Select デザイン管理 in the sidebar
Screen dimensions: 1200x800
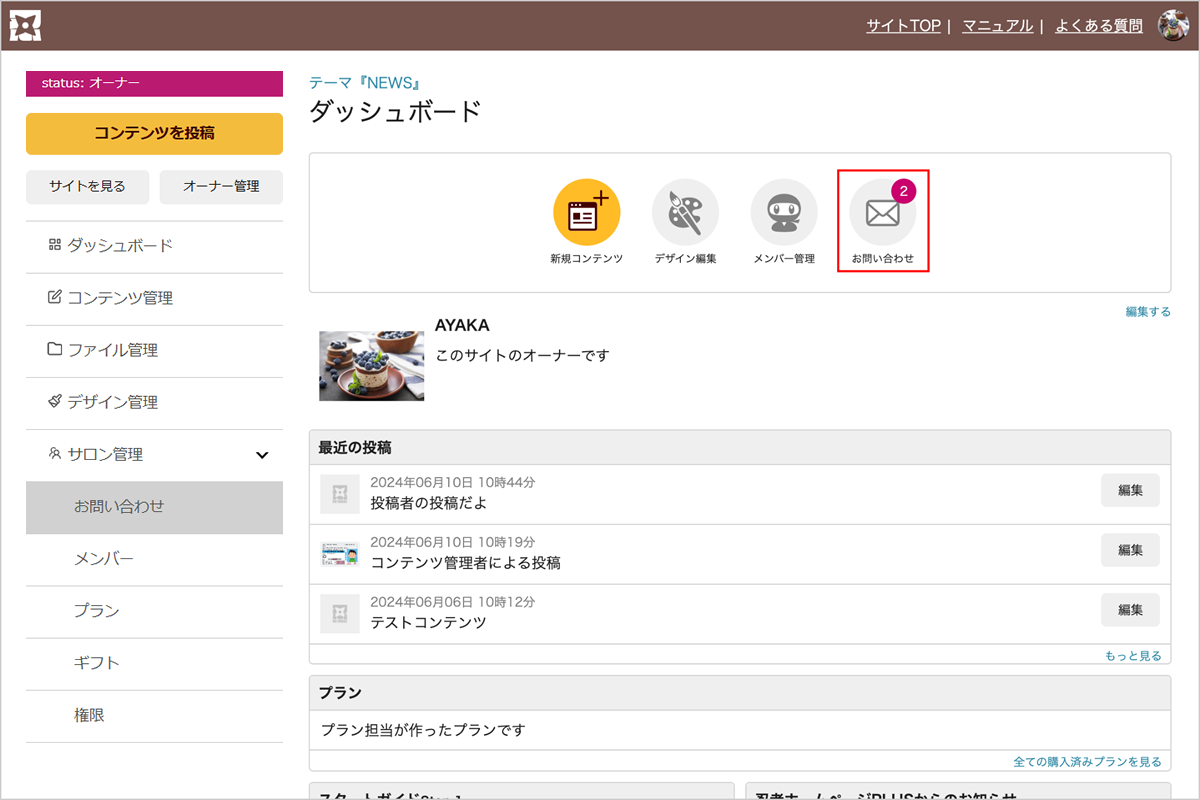point(112,402)
